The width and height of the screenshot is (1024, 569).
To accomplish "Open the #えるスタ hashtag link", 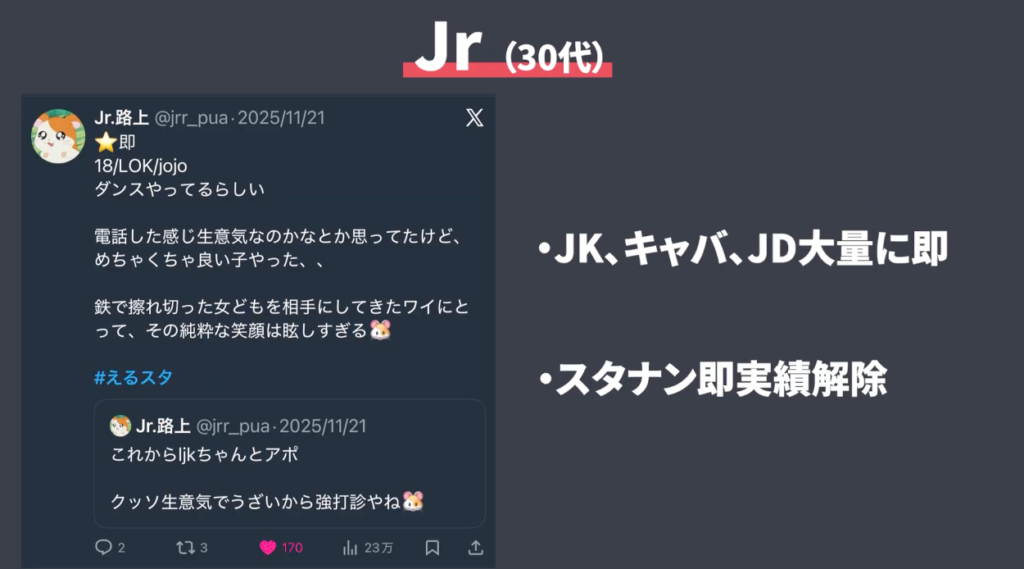I will click(x=133, y=378).
